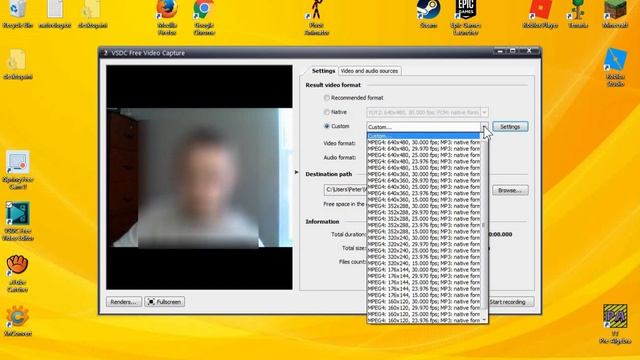The height and width of the screenshot is (360, 640).
Task: Open the Roblox Player desktop icon
Action: coord(540,14)
